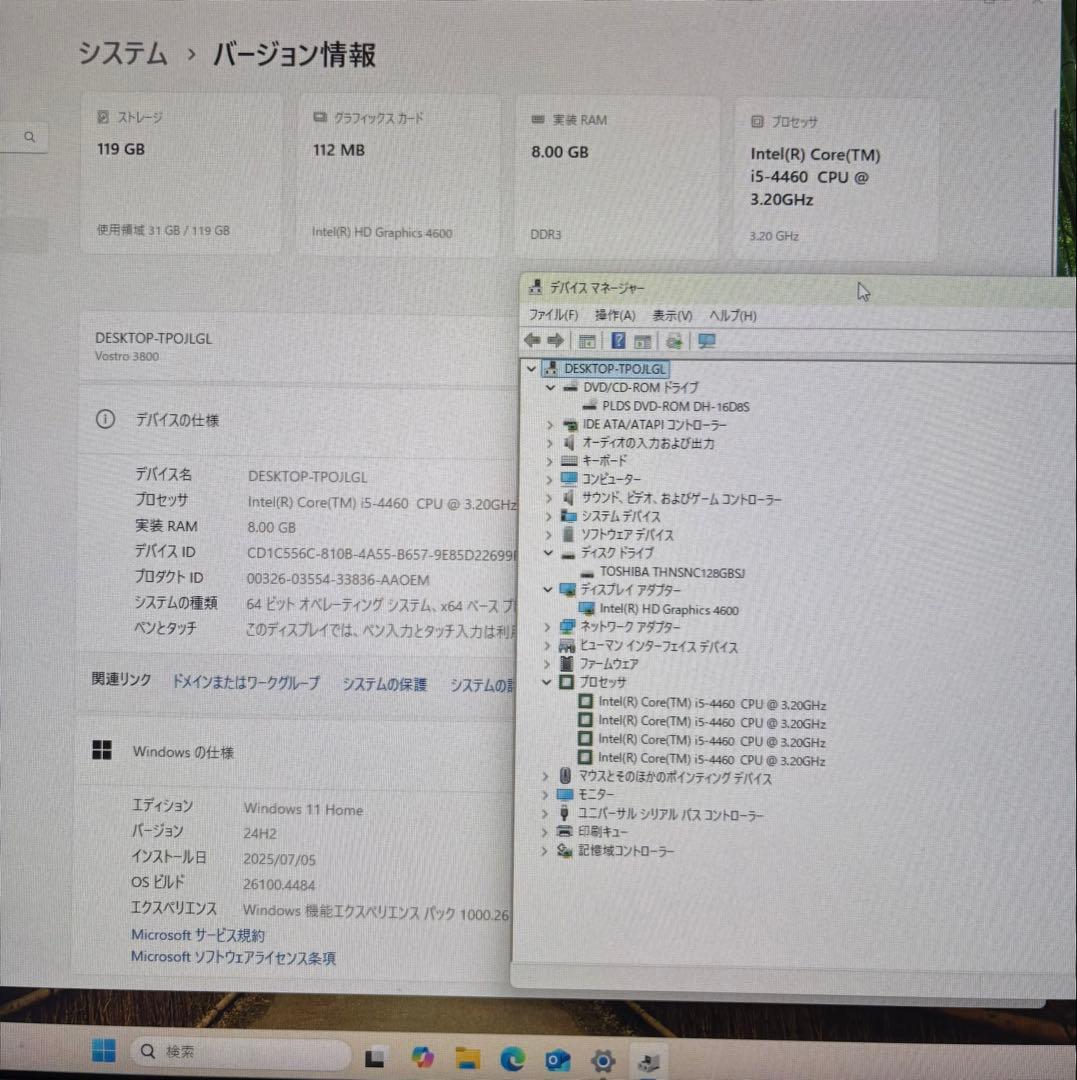Viewport: 1077px width, 1080px height.
Task: Open the 表示(V) menu in Device Manager
Action: pyautogui.click(x=671, y=315)
